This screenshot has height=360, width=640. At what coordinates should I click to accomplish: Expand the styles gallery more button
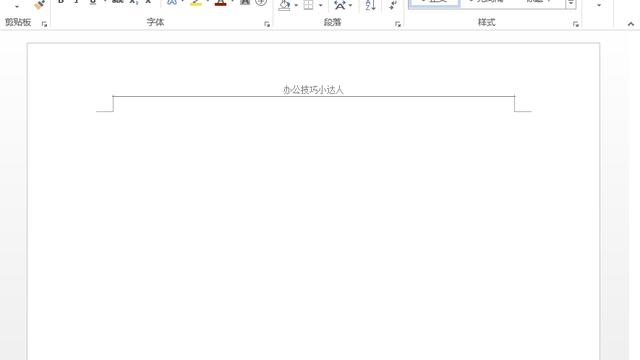[x=571, y=4]
